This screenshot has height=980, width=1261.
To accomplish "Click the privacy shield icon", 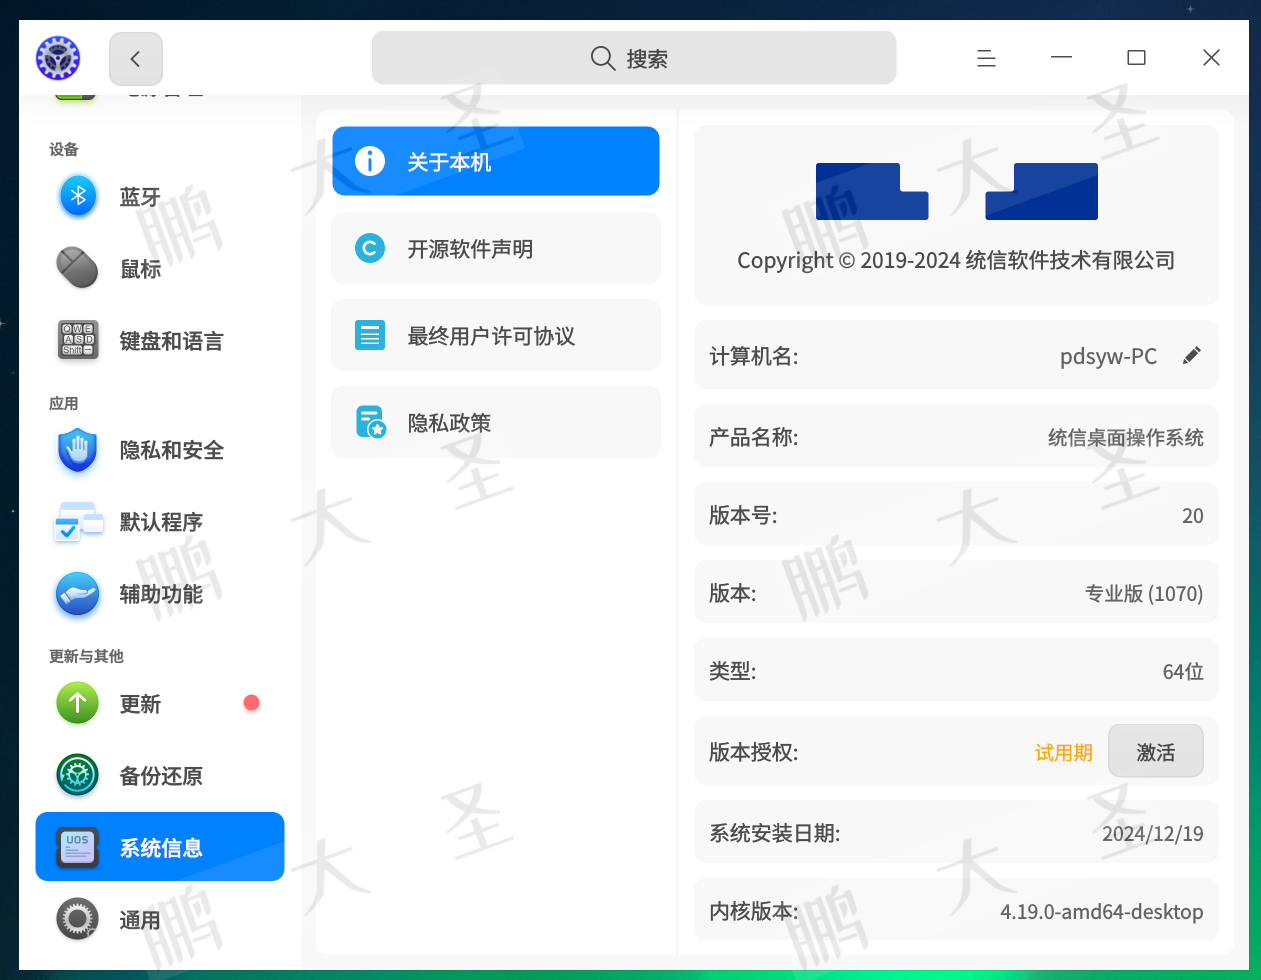I will pos(78,450).
